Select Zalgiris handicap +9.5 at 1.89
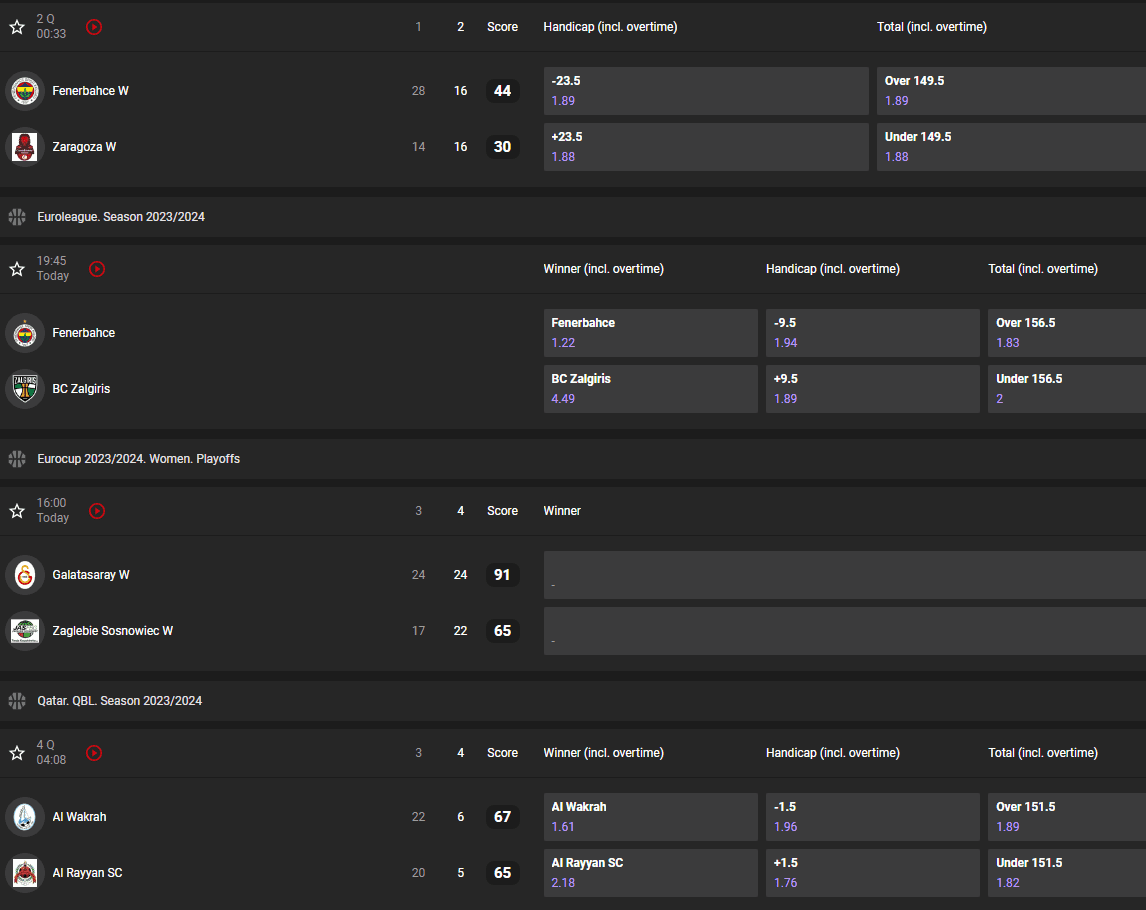The height and width of the screenshot is (910, 1146). pos(873,389)
